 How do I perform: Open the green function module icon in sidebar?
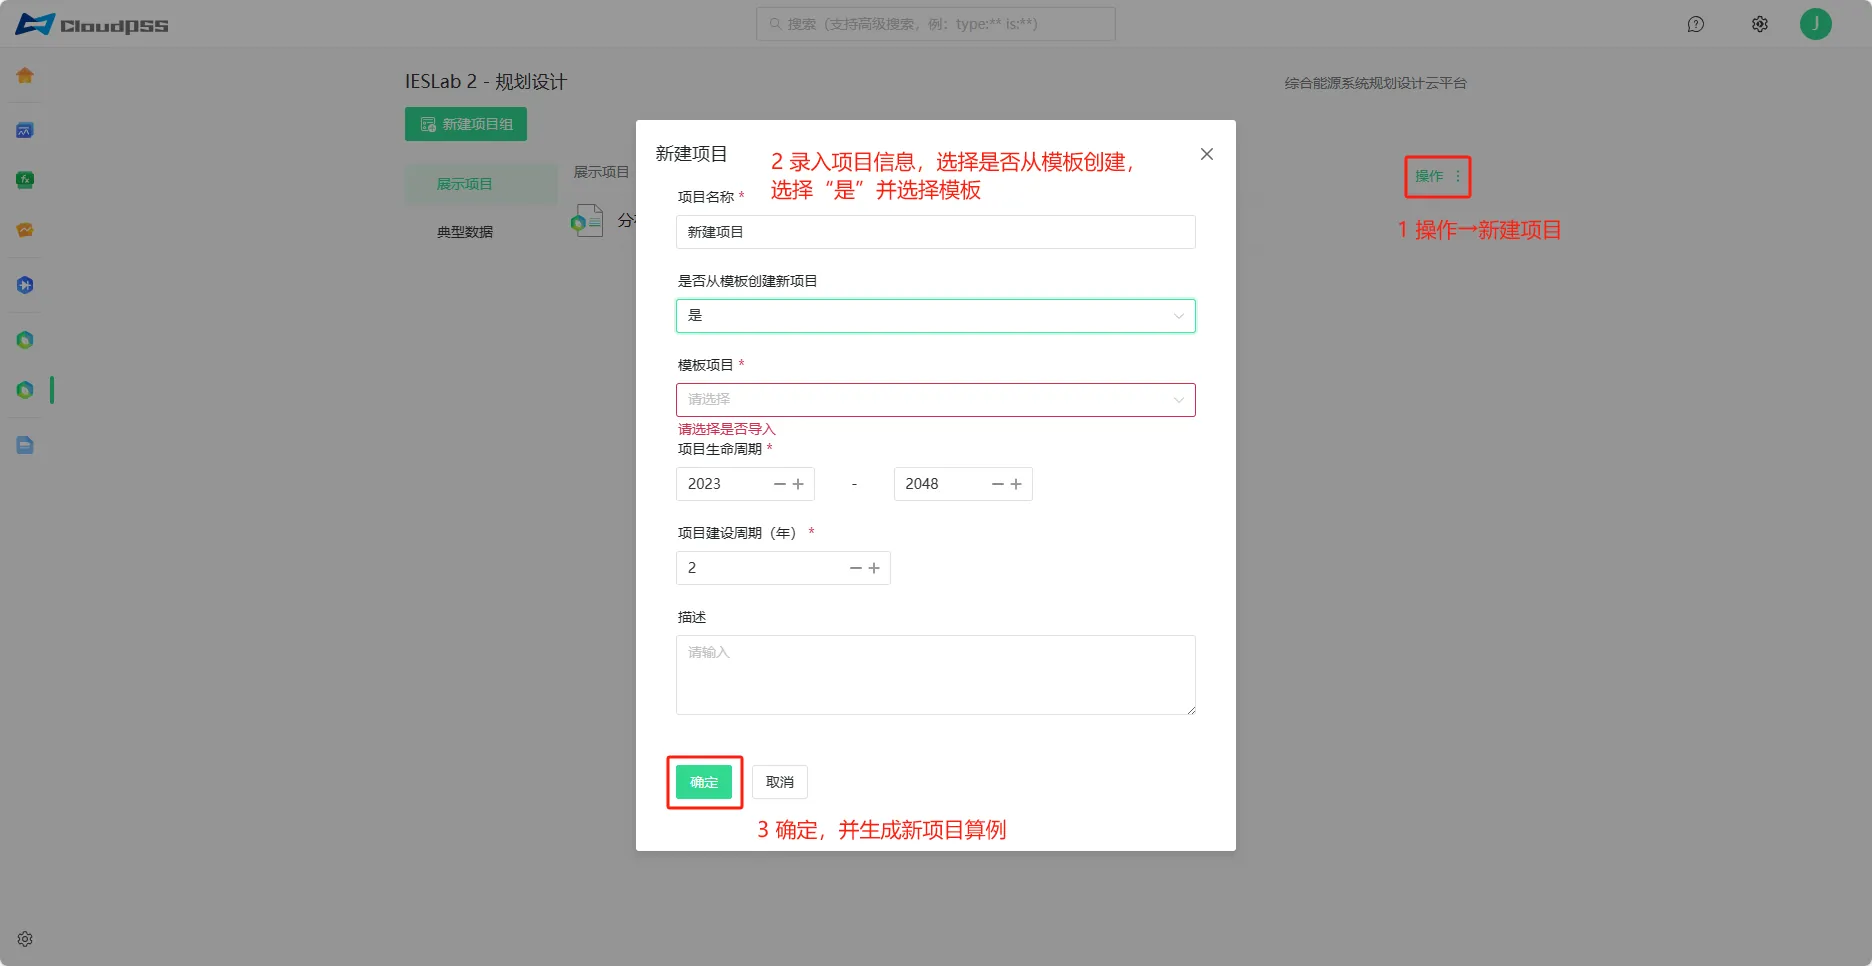coord(25,180)
